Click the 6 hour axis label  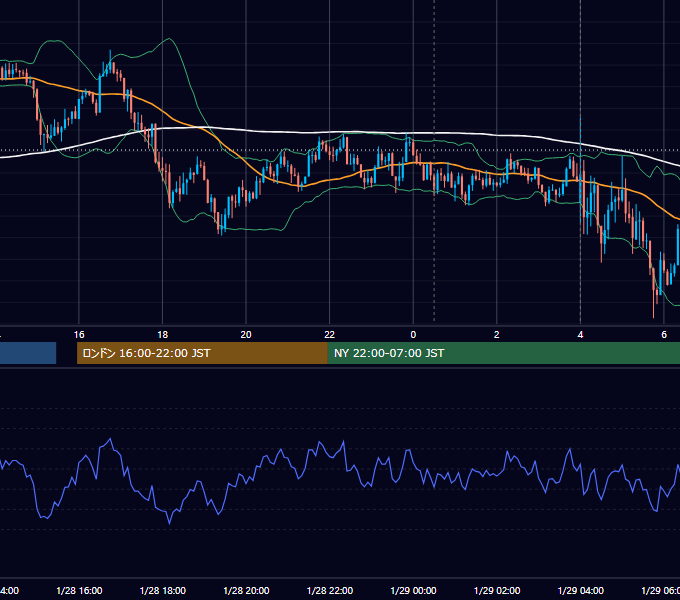(664, 335)
